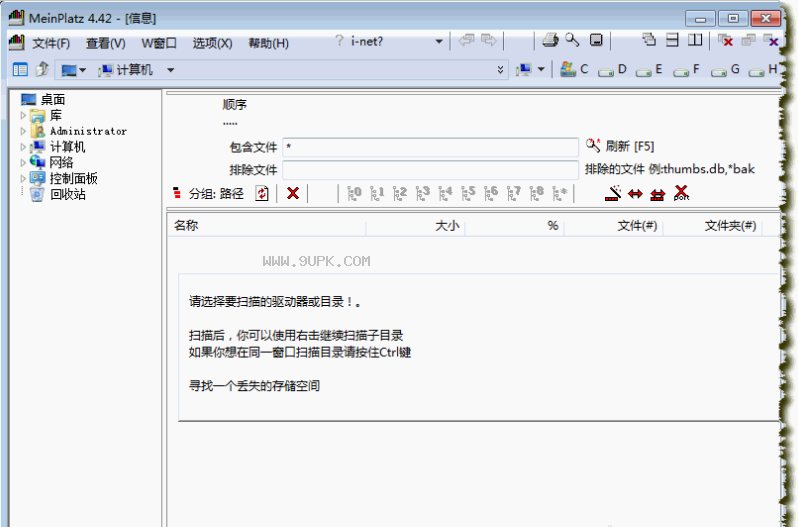
Task: Click the 排除文件 input field
Action: coord(430,169)
